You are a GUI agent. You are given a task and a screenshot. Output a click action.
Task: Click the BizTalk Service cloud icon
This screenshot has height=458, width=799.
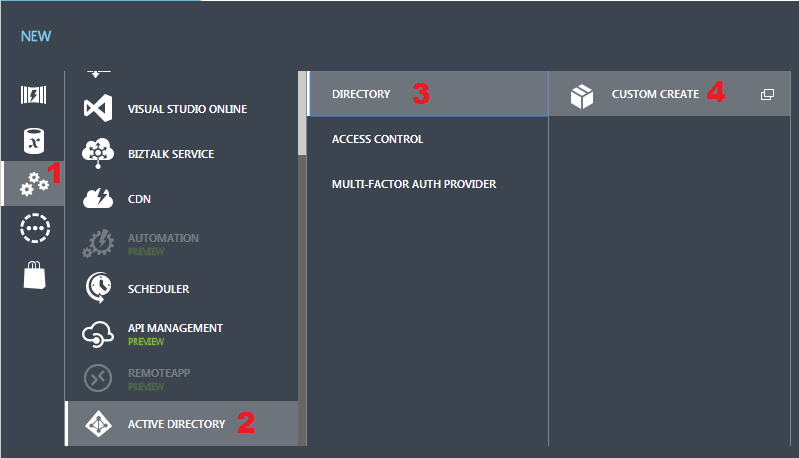click(x=98, y=153)
